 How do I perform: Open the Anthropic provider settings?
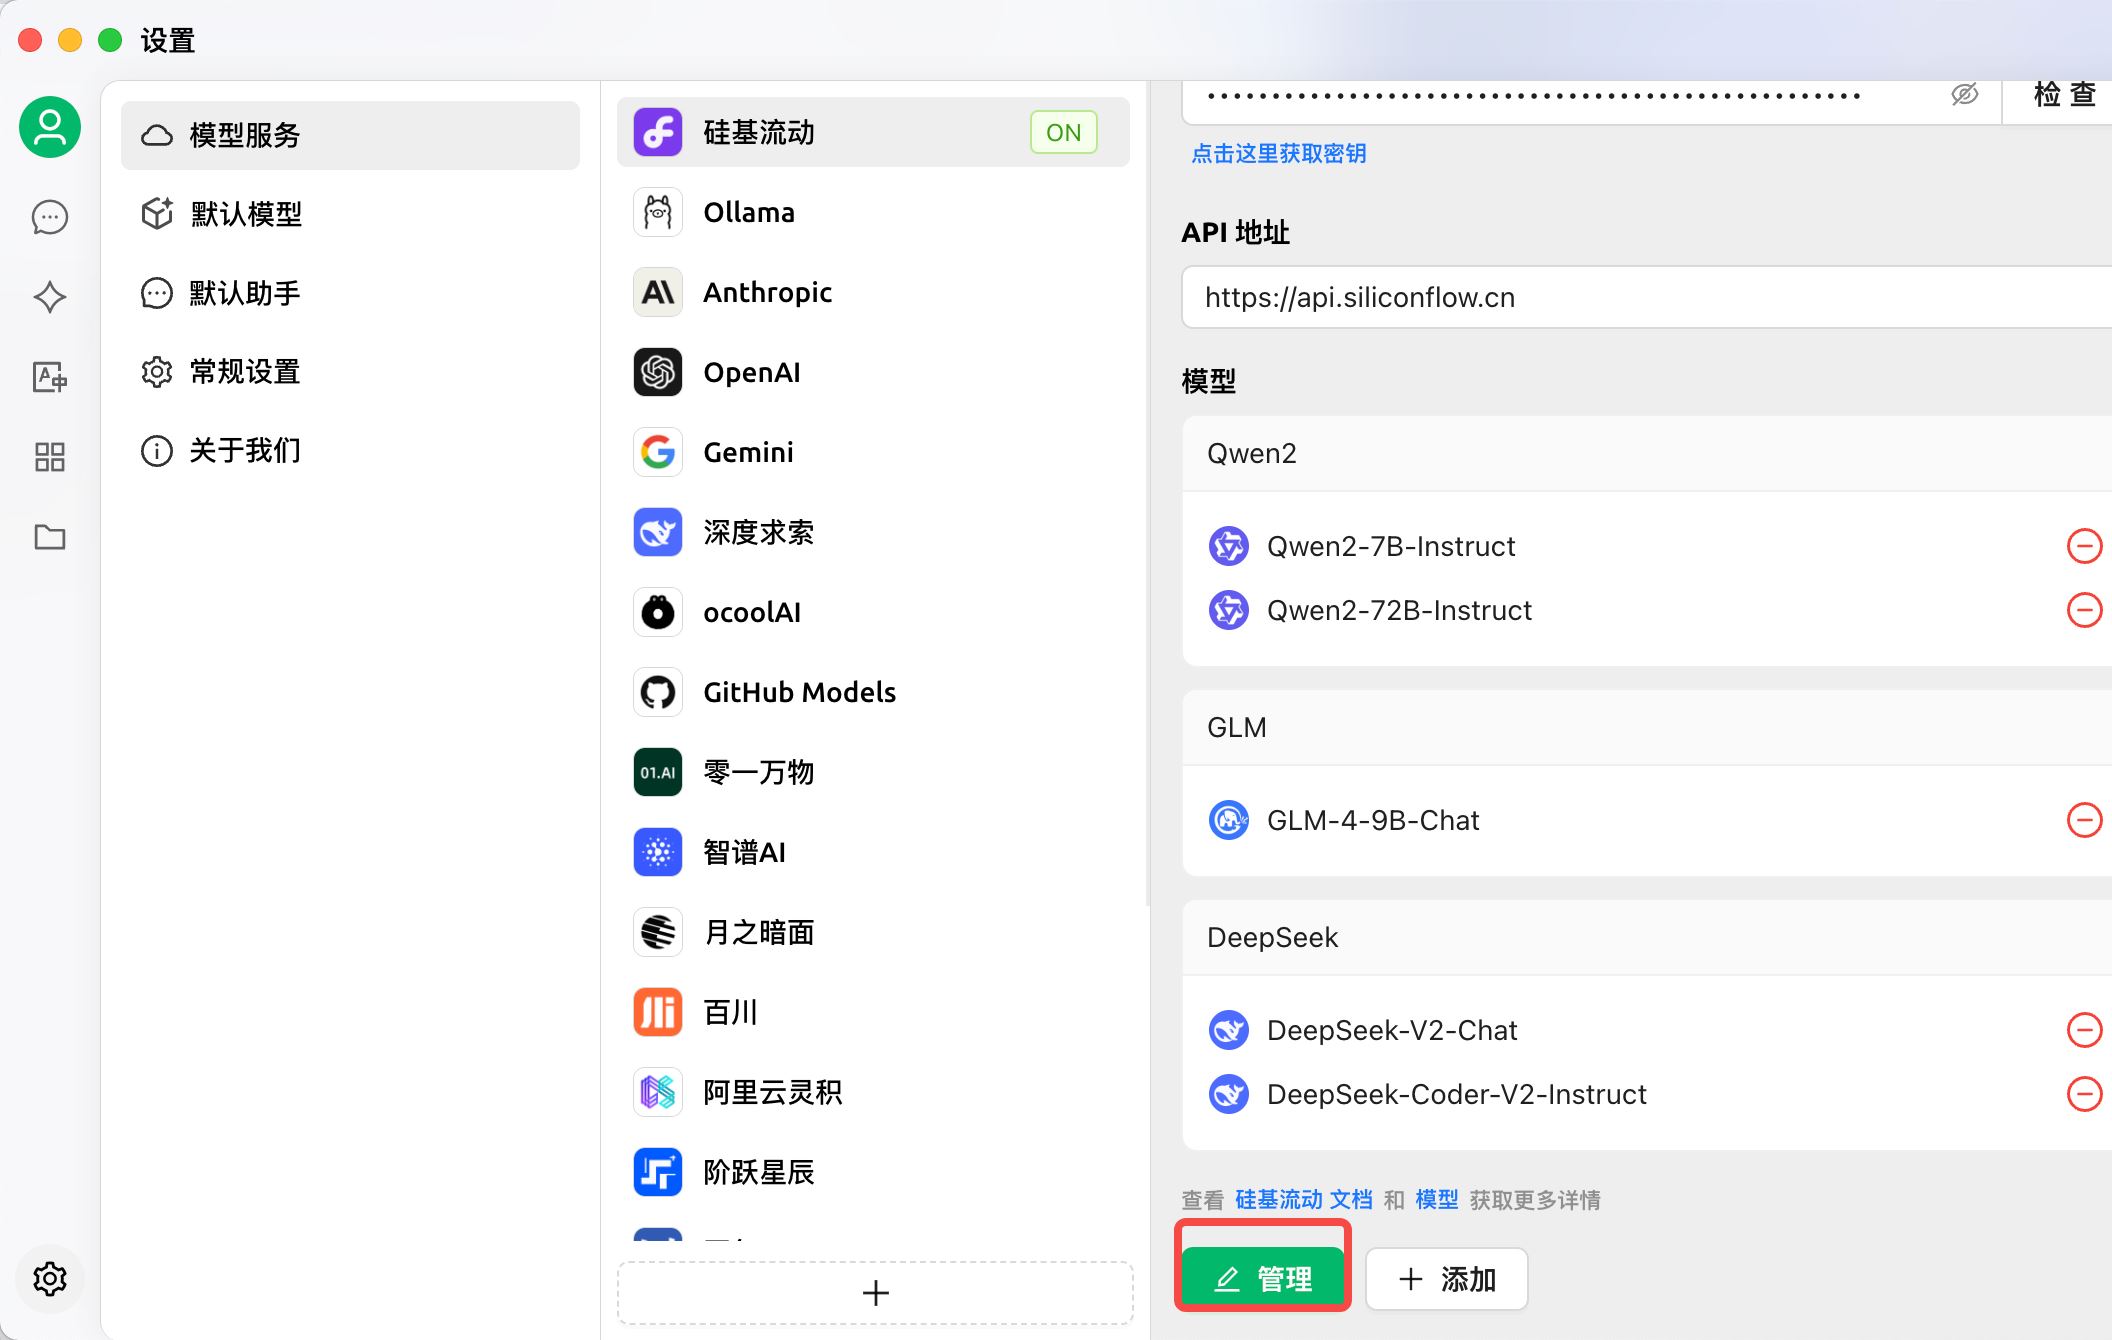[x=767, y=292]
